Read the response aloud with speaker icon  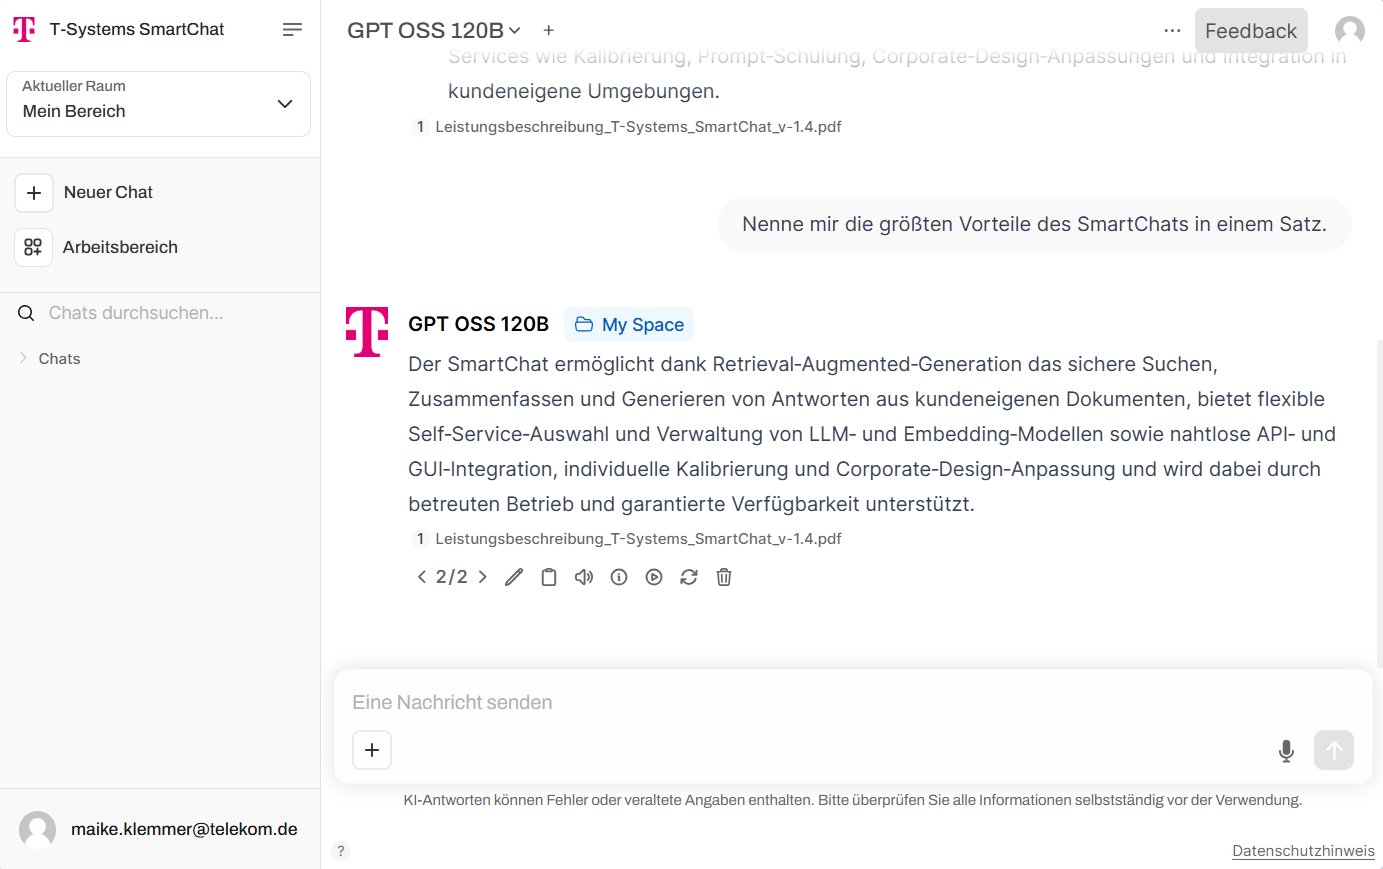coord(584,577)
